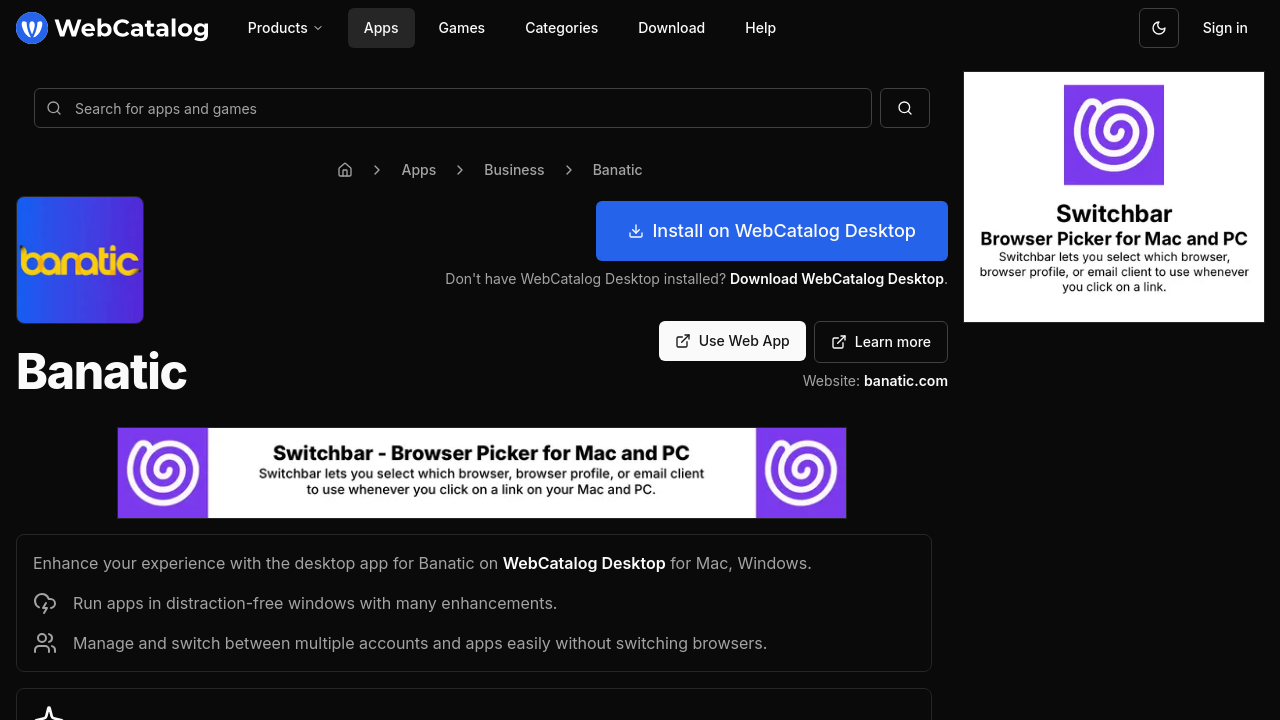Open the Categories page
This screenshot has width=1280, height=720.
(561, 28)
